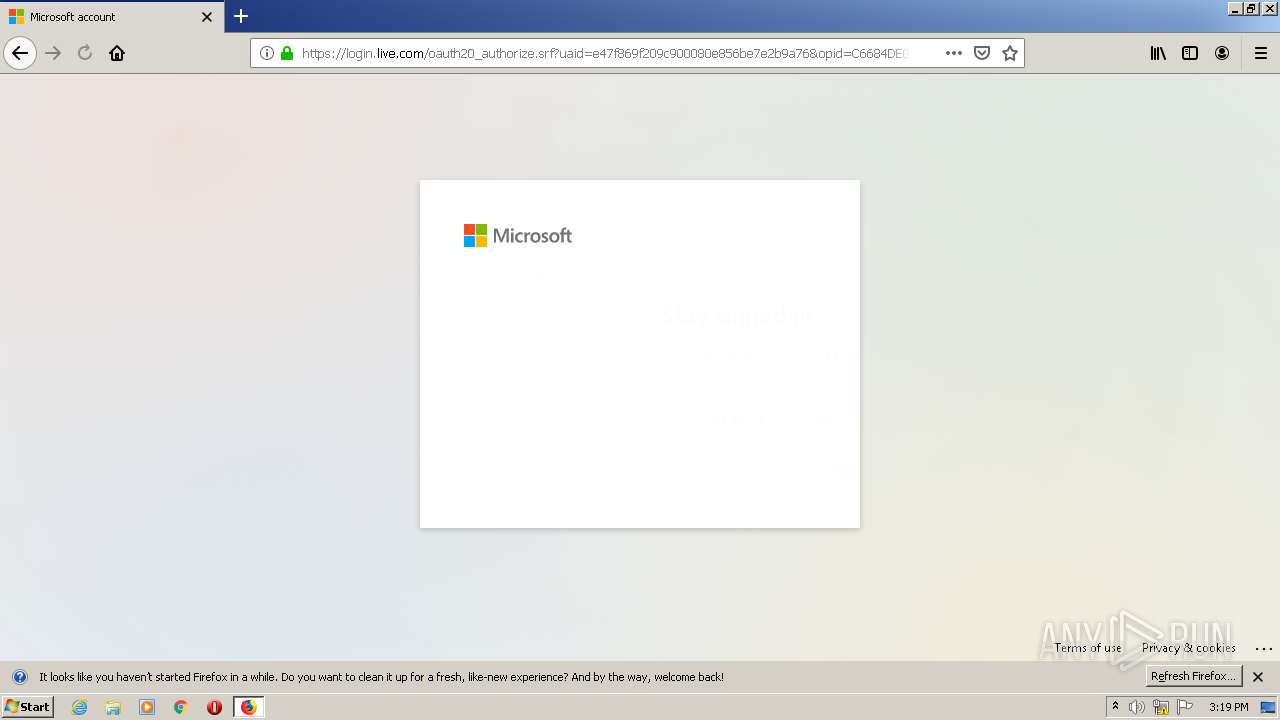Open volume control in system tray
Image resolution: width=1280 pixels, height=720 pixels.
(x=1137, y=707)
